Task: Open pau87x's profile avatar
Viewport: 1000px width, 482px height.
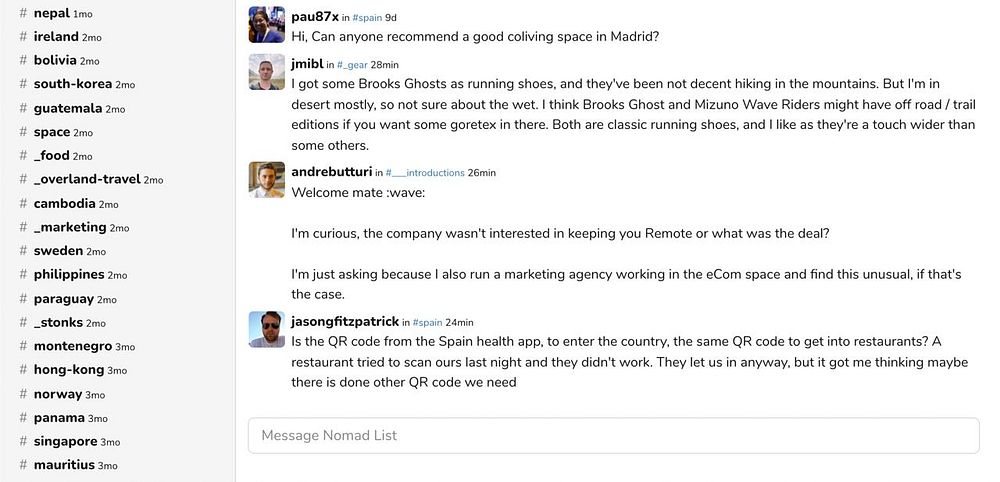Action: [x=267, y=24]
